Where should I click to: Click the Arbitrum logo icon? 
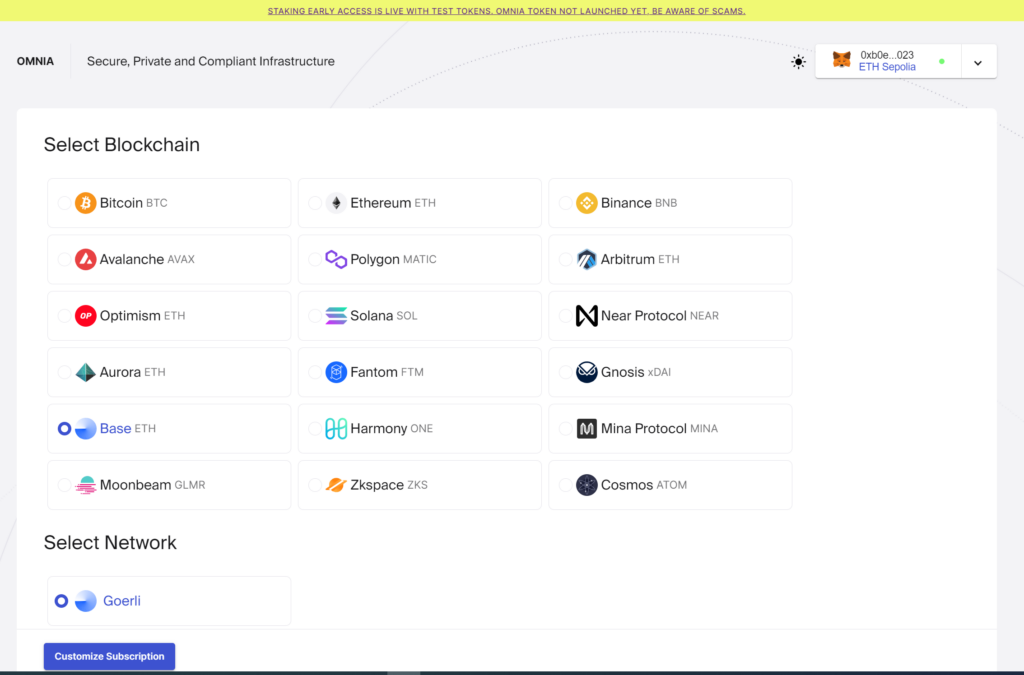click(586, 259)
